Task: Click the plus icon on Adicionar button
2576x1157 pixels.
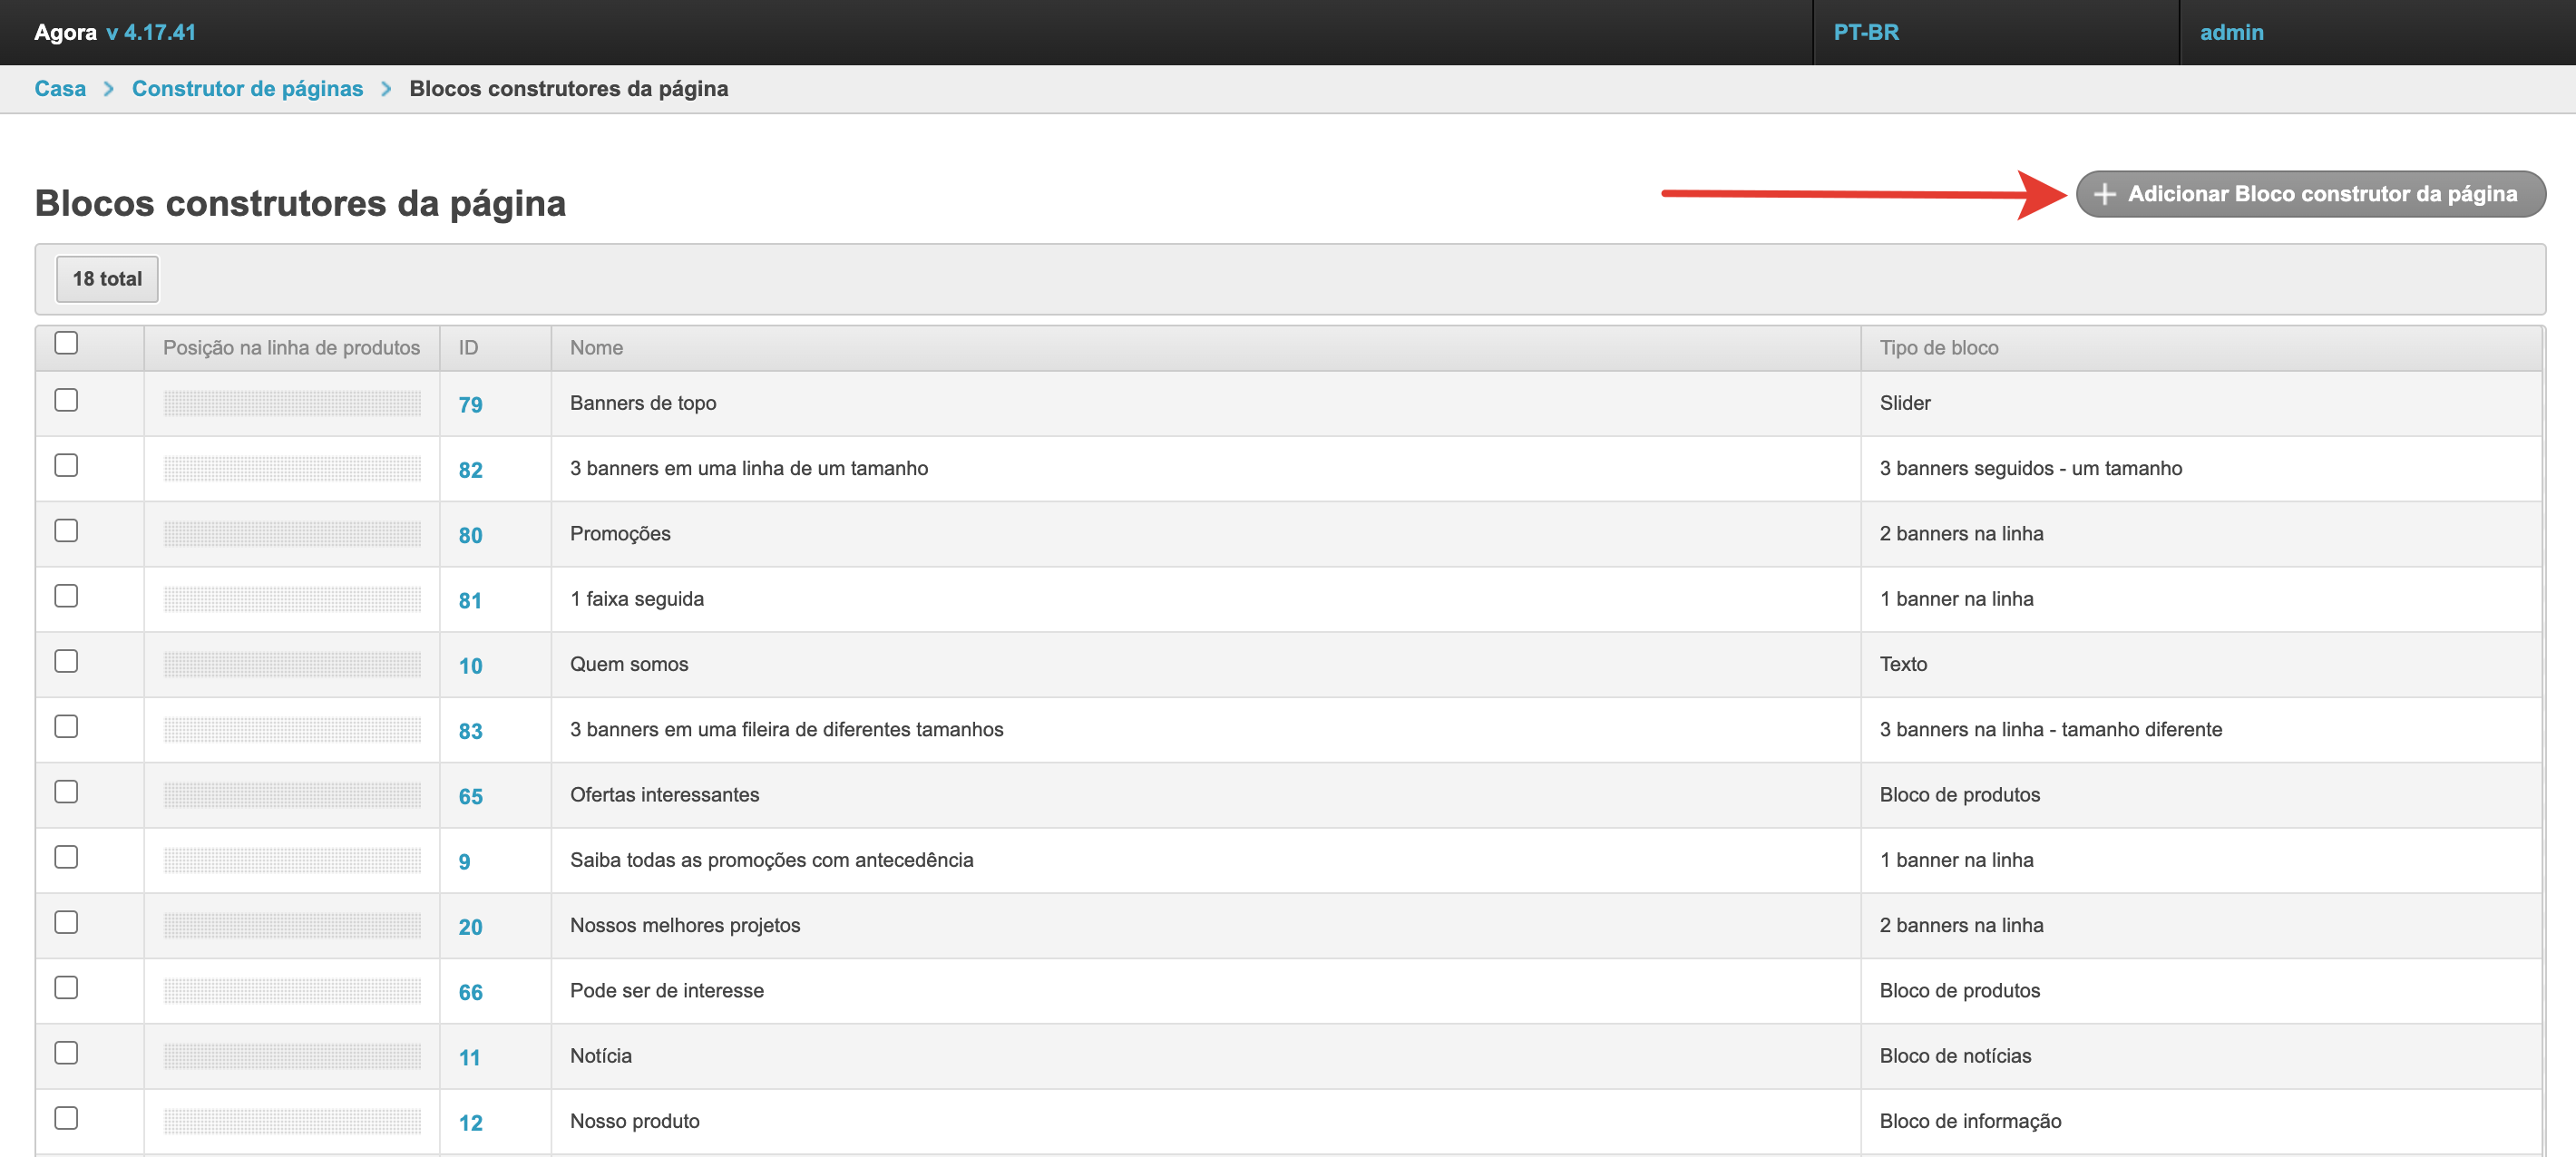Action: coord(2104,194)
